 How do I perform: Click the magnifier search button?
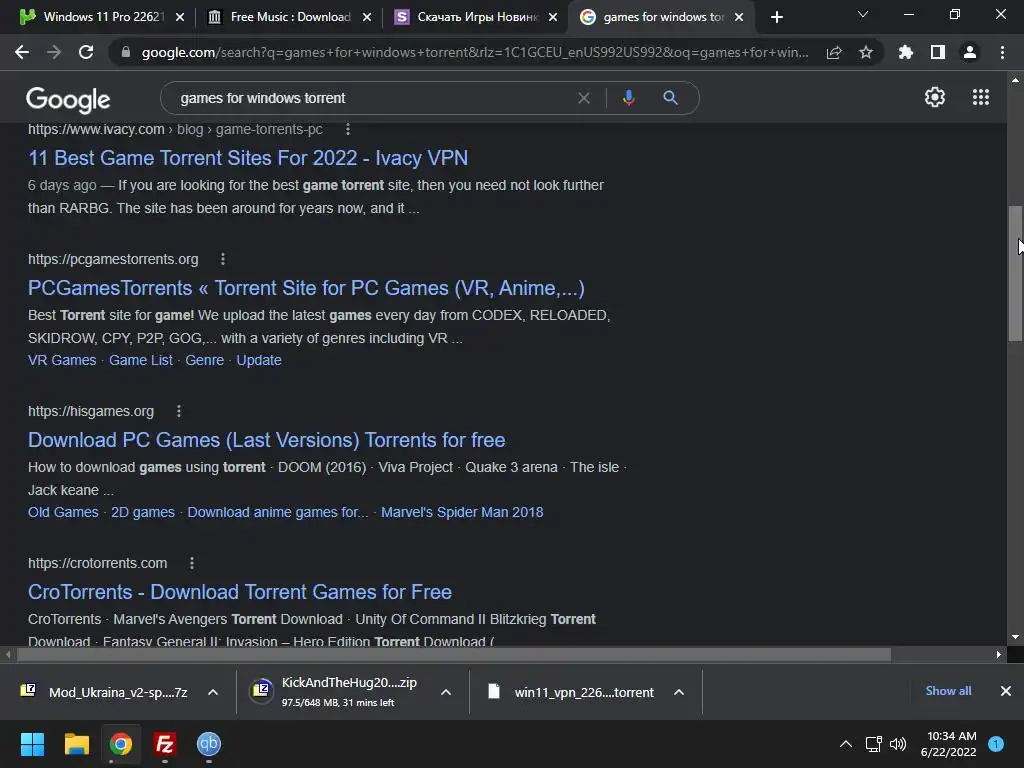click(670, 98)
